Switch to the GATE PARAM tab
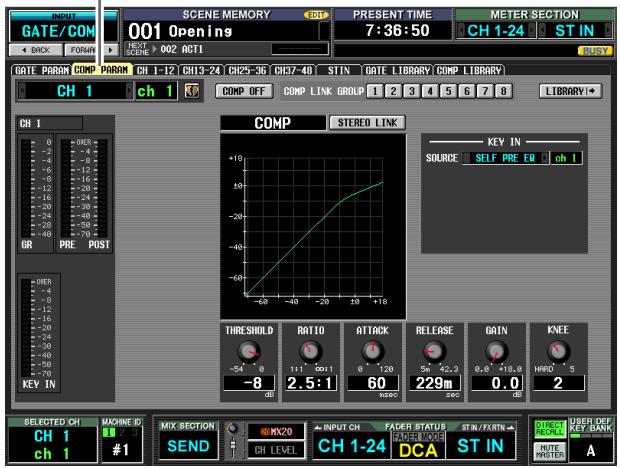The height and width of the screenshot is (468, 620). click(42, 70)
